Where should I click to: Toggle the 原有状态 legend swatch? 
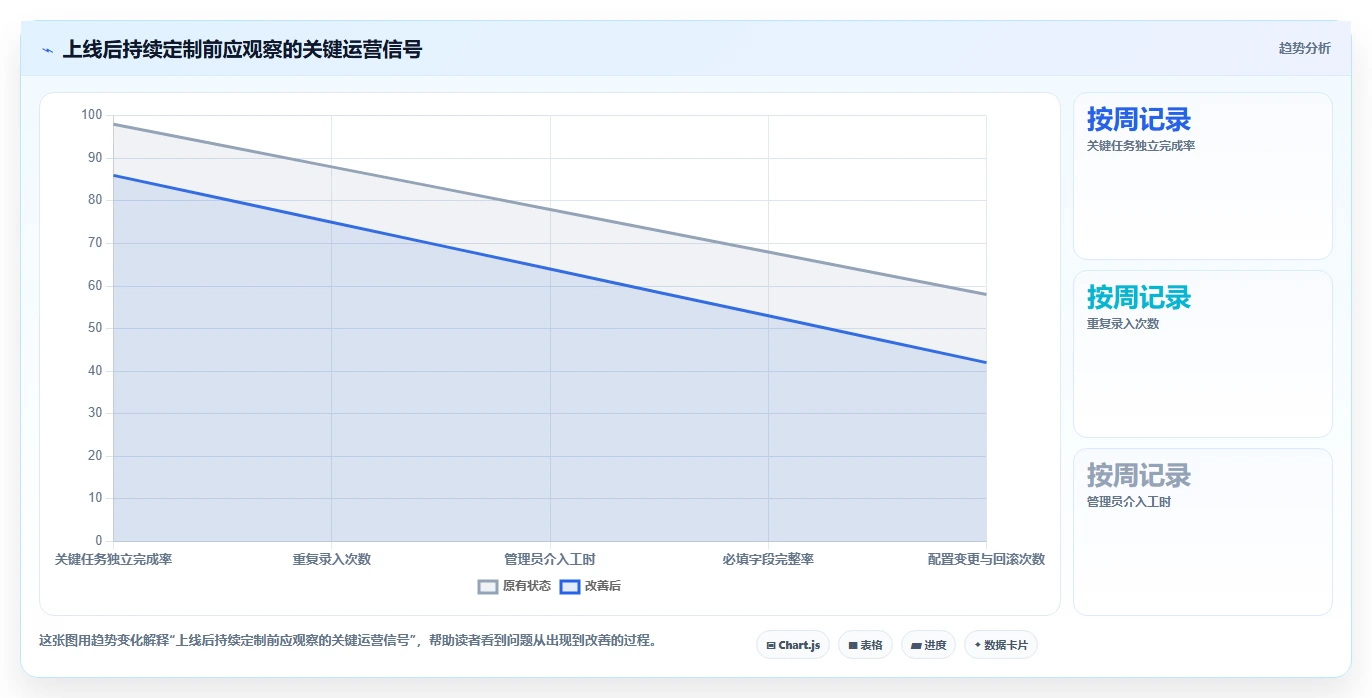488,586
